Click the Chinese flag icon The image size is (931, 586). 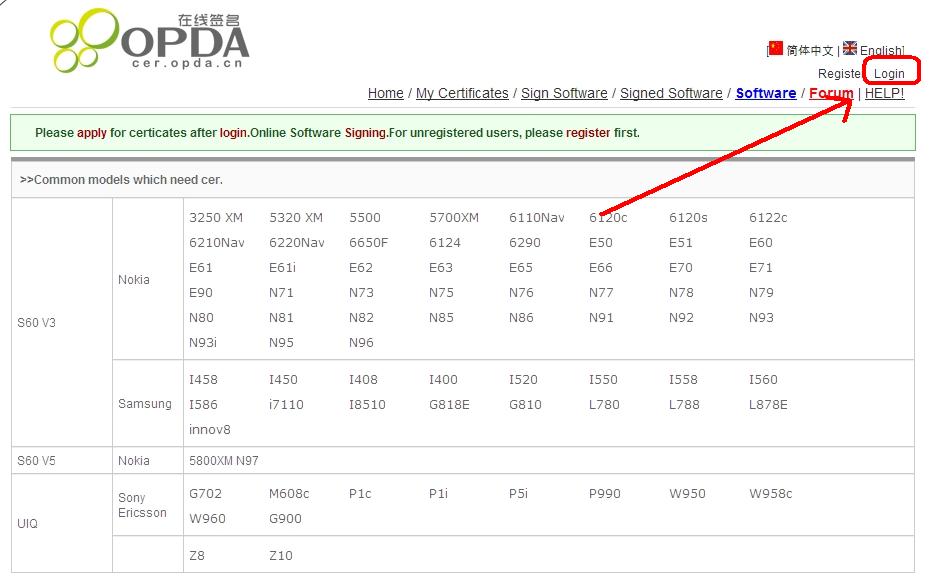774,47
